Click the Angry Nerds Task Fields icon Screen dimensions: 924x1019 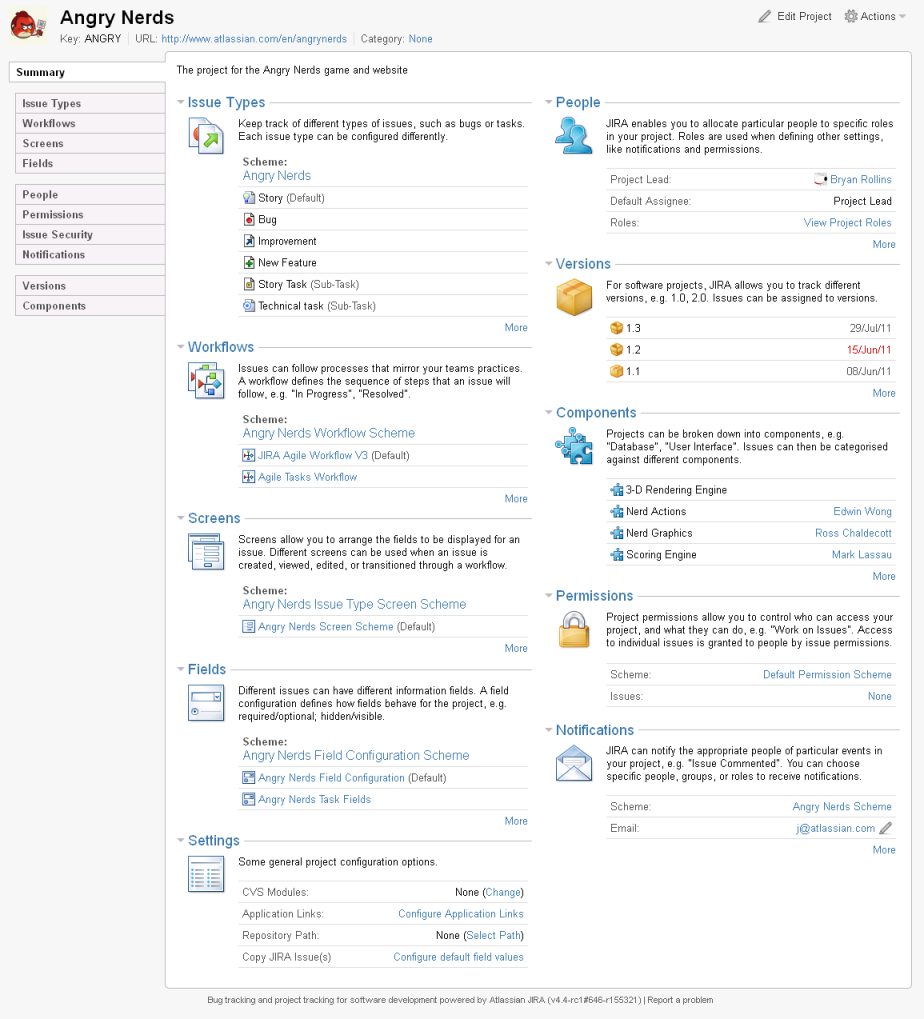pos(248,799)
